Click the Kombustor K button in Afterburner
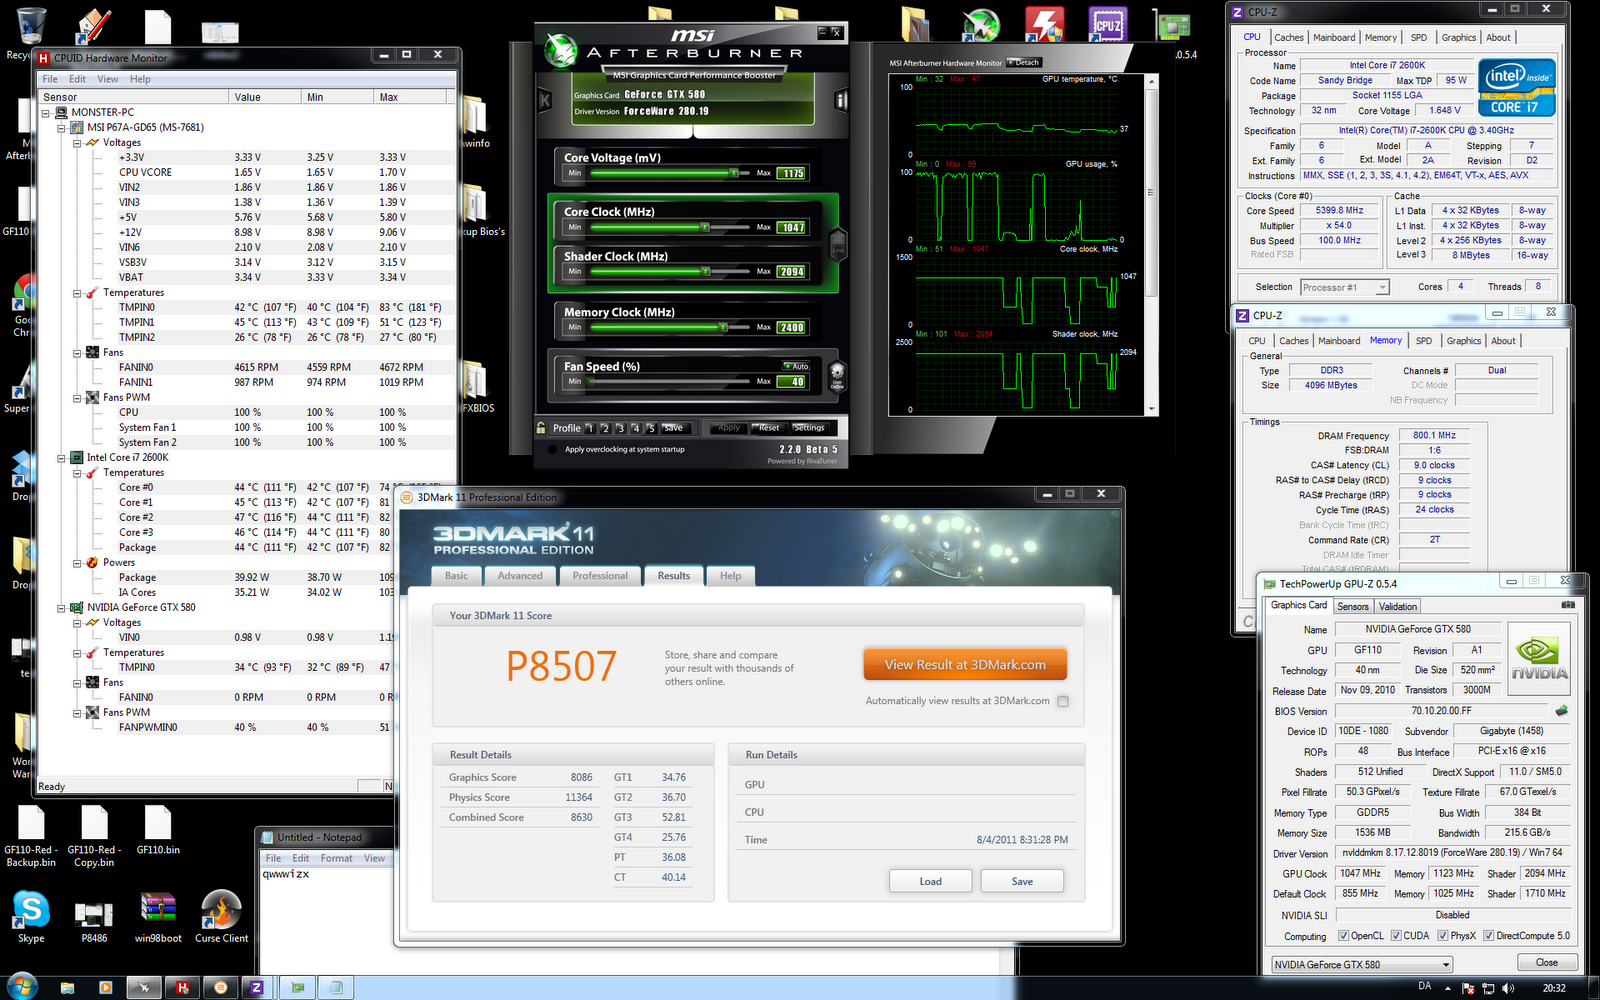The width and height of the screenshot is (1600, 1000). [x=545, y=100]
